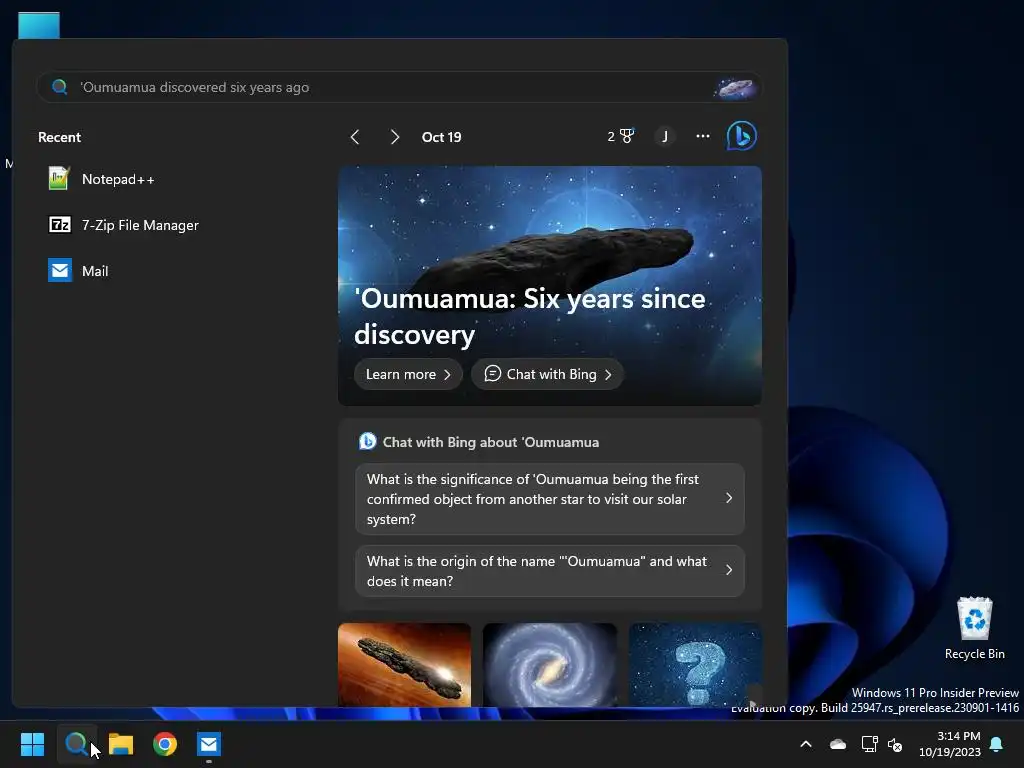Open the J account profile button
This screenshot has height=768, width=1024.
pos(665,136)
